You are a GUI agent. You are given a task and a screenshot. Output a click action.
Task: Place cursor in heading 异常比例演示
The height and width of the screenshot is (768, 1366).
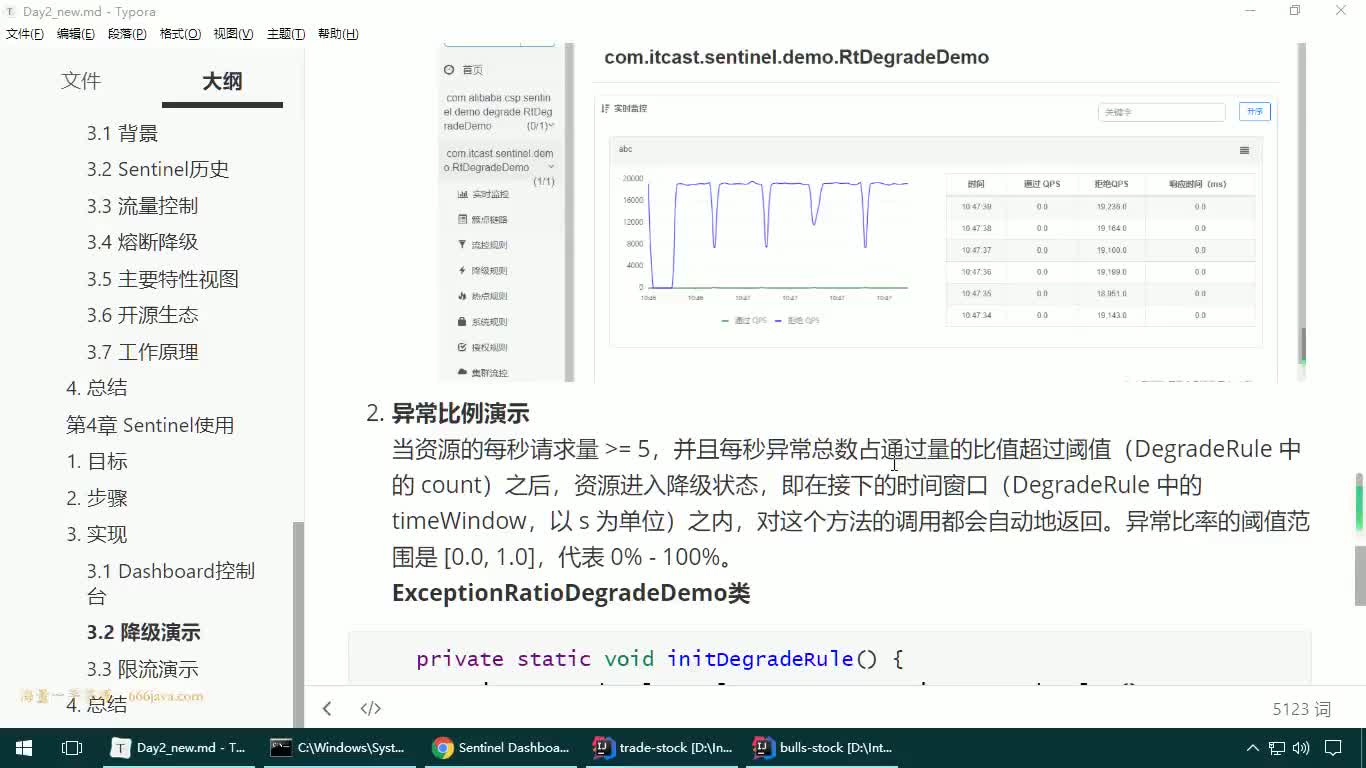tap(460, 413)
